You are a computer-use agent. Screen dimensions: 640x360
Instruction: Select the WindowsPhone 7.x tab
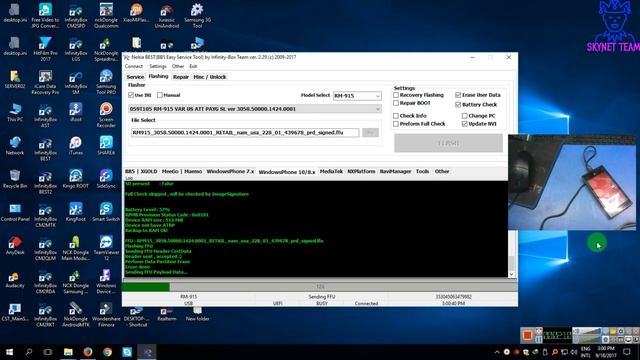click(230, 171)
